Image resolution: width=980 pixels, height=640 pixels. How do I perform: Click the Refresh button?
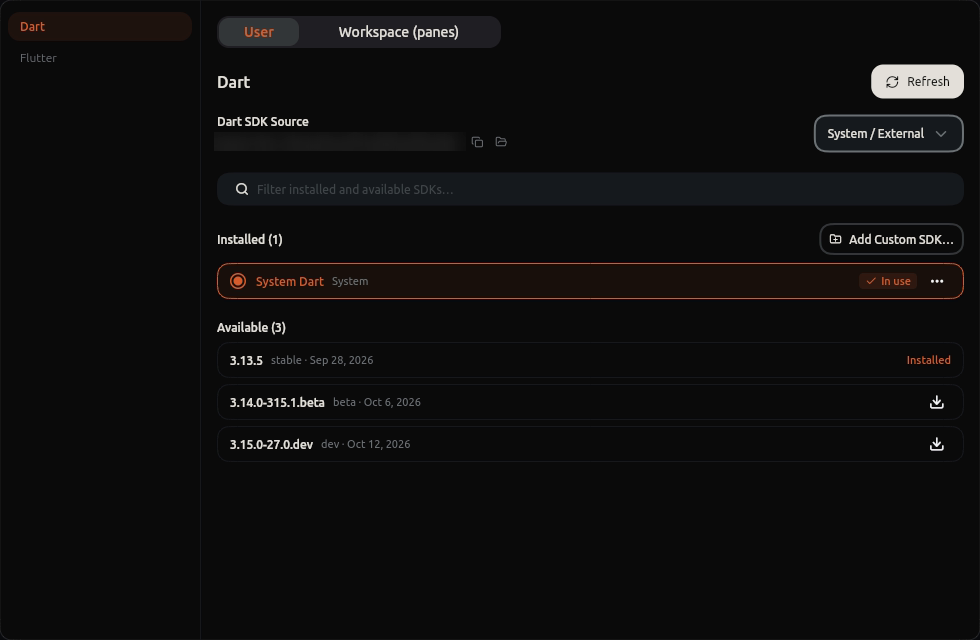click(x=917, y=81)
